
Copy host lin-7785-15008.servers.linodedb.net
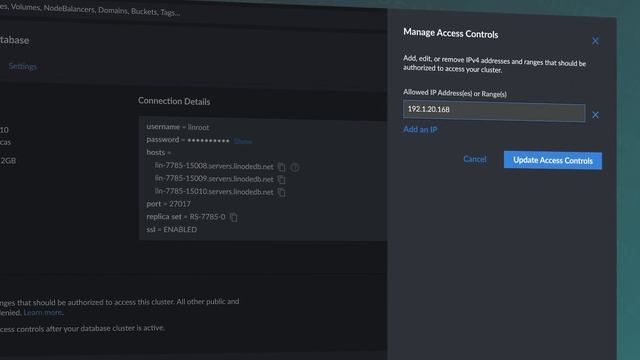click(281, 167)
